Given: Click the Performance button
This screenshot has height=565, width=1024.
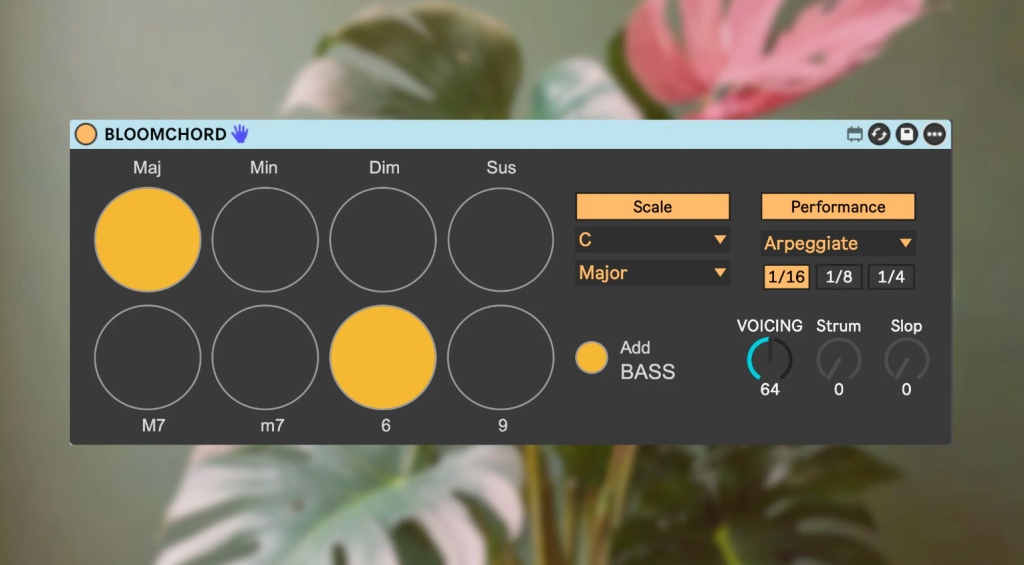Looking at the screenshot, I should [x=838, y=206].
